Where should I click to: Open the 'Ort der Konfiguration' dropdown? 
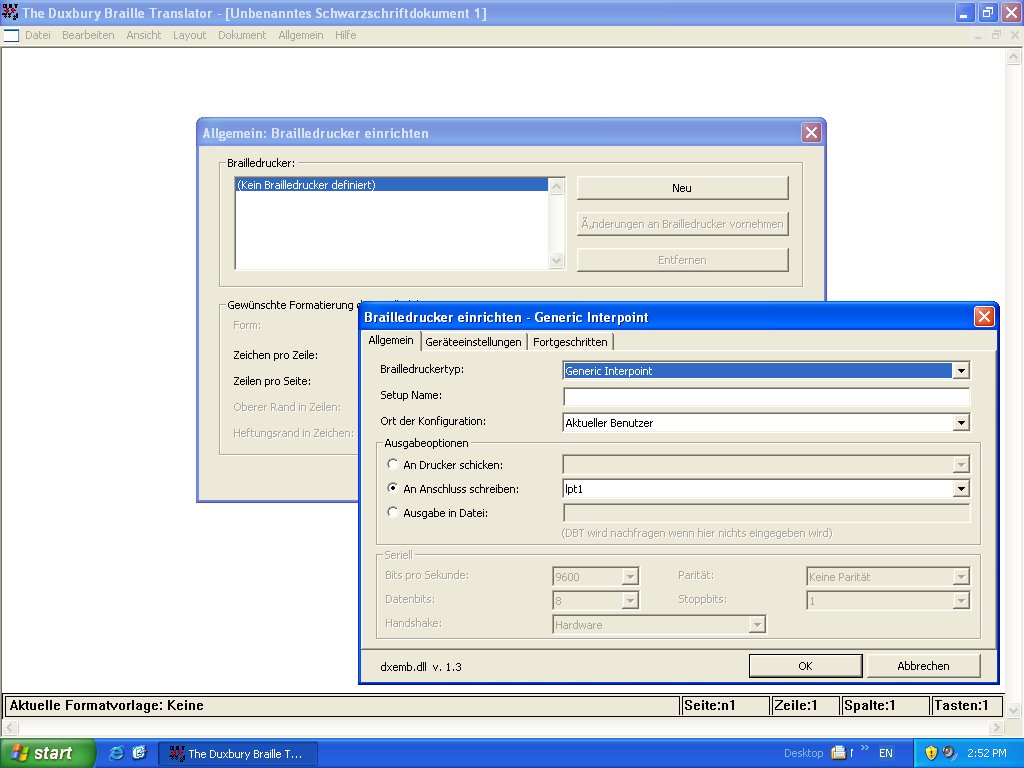961,423
